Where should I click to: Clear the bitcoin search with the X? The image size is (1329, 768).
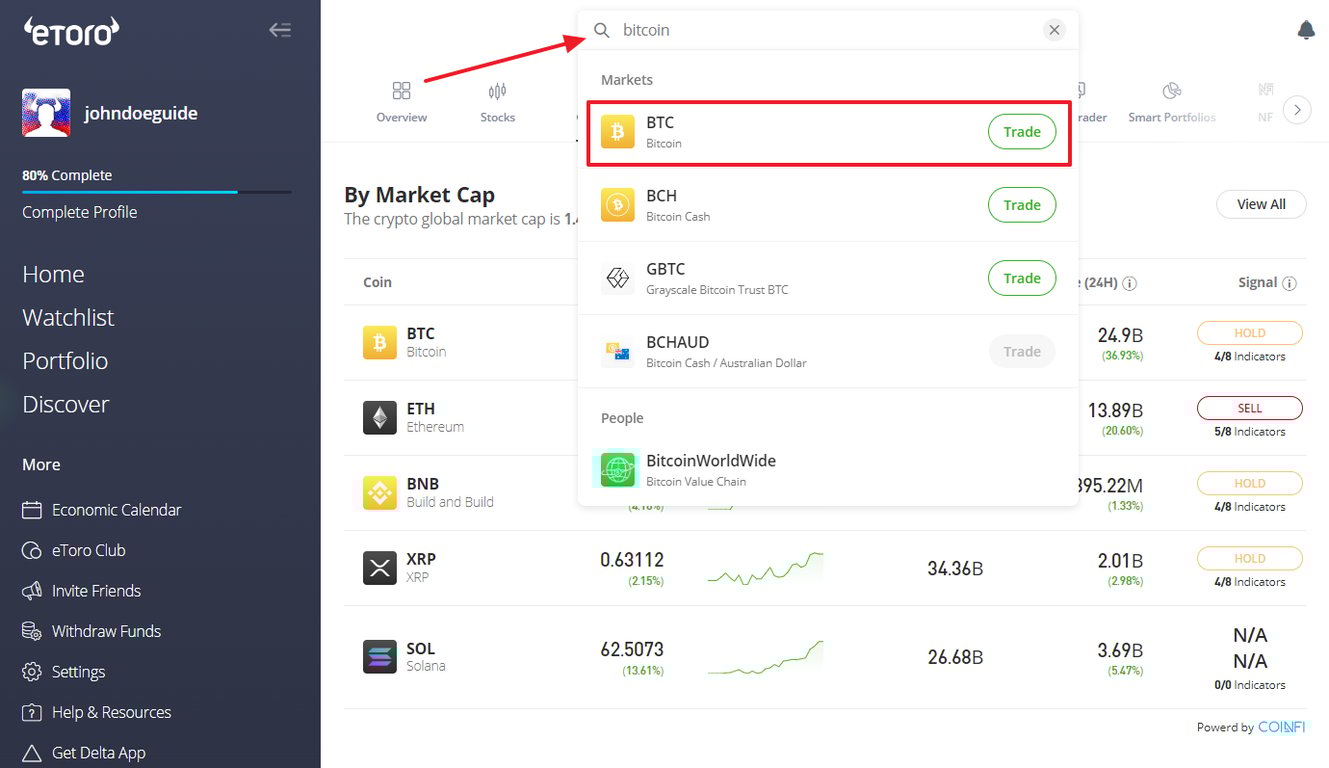1054,30
